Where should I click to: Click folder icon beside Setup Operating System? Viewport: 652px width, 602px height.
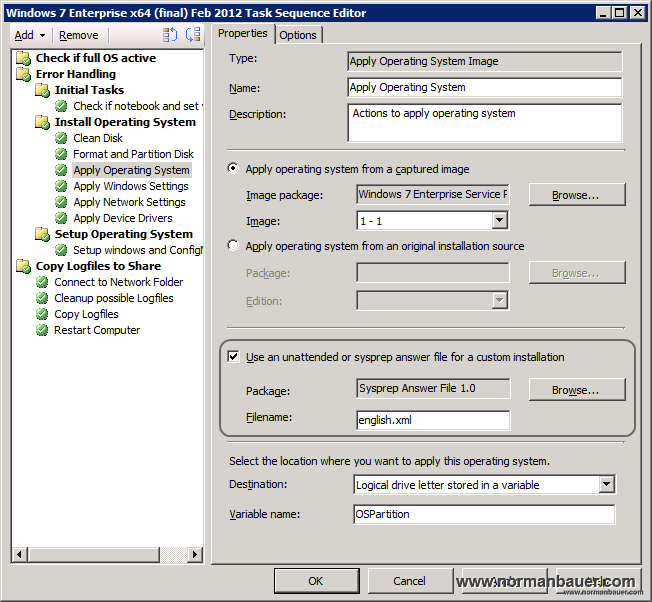point(42,234)
